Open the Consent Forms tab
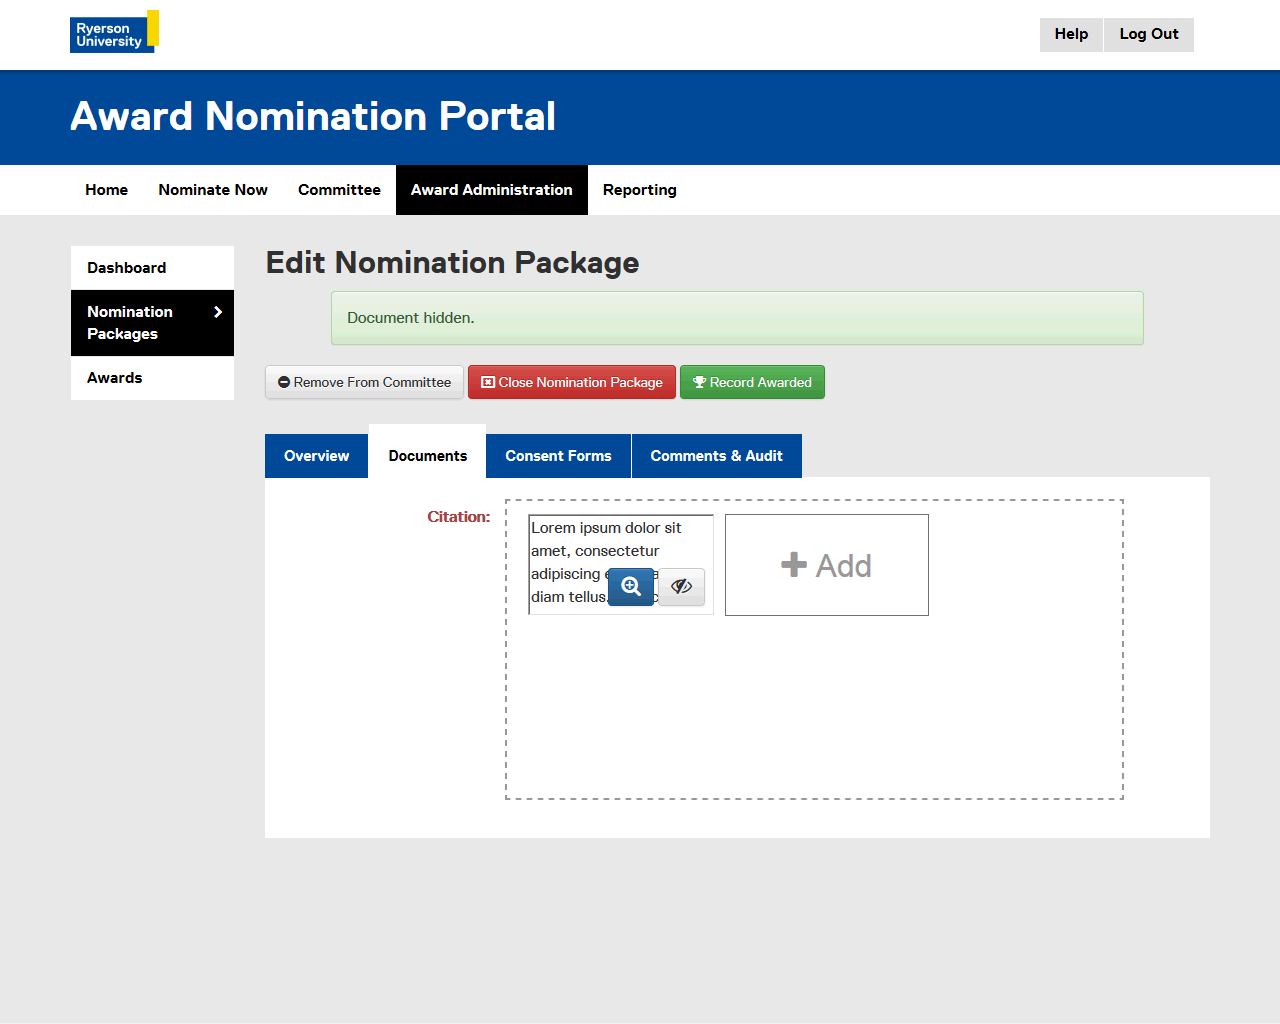Viewport: 1280px width, 1024px height. coord(558,456)
